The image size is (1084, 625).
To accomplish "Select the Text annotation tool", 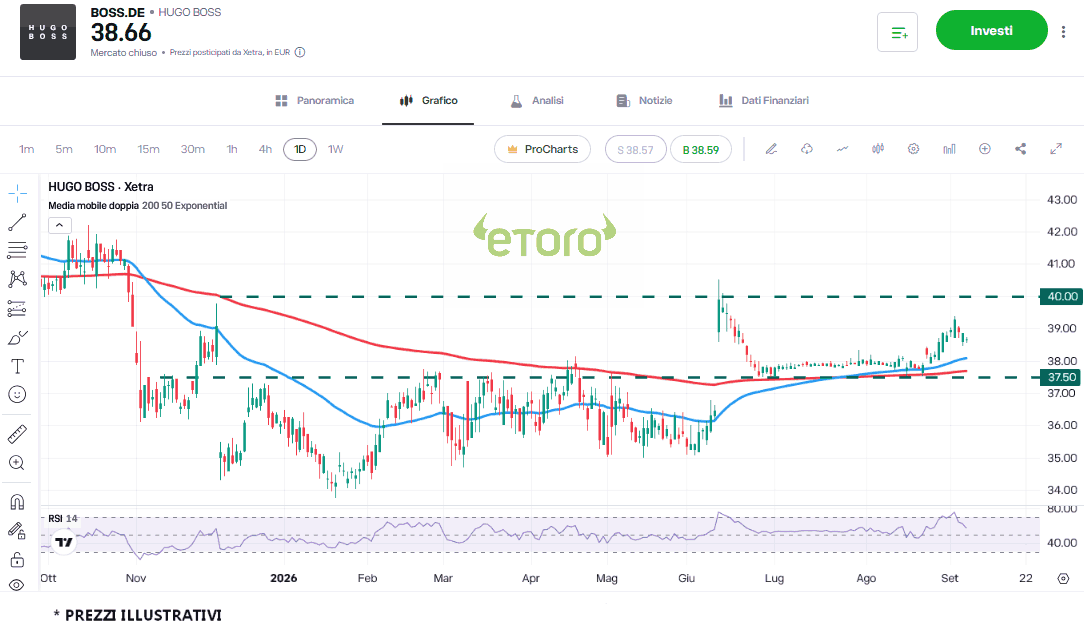I will tap(17, 366).
